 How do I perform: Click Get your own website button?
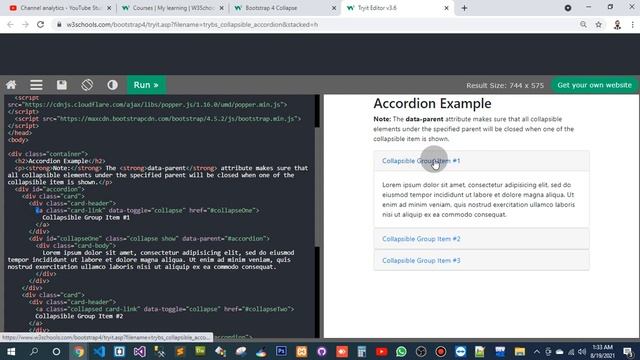[x=594, y=85]
